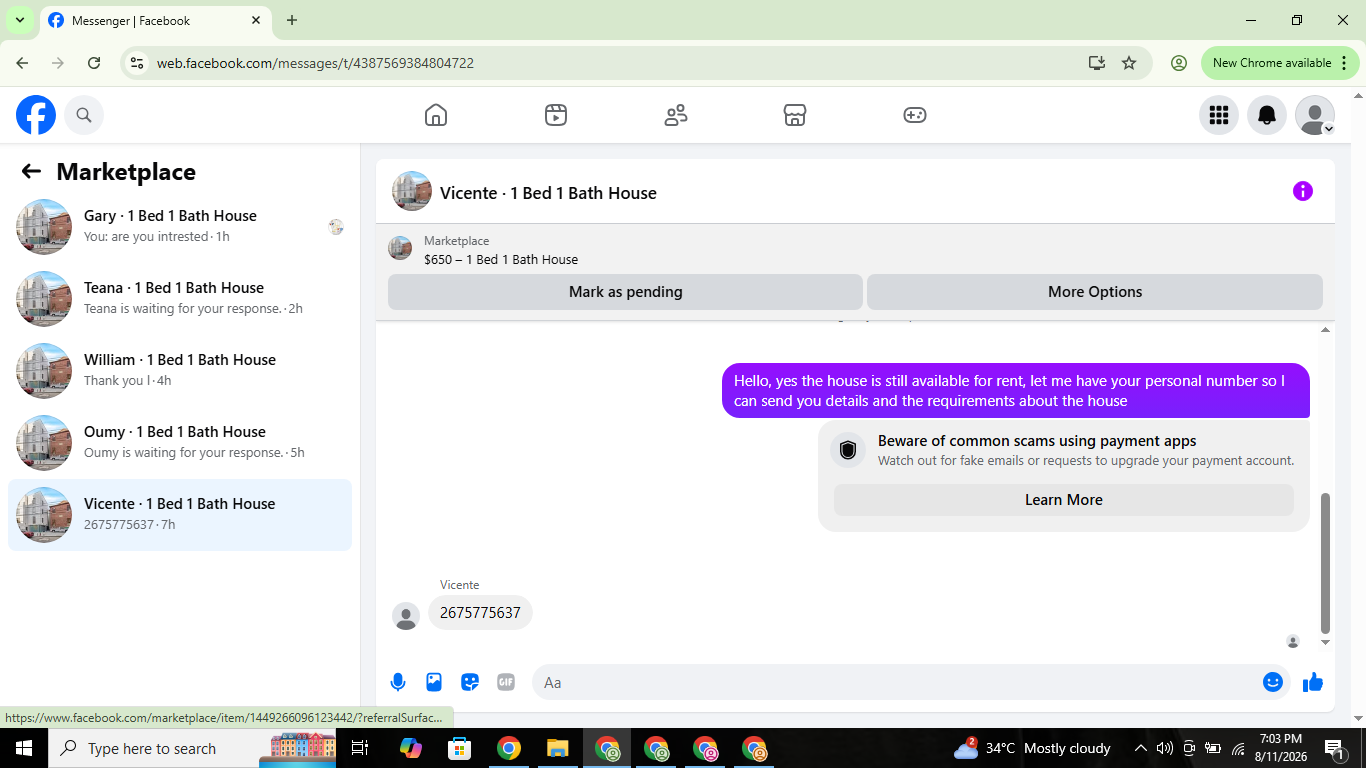Click Learn More about payment scams
The width and height of the screenshot is (1366, 768).
(x=1064, y=500)
